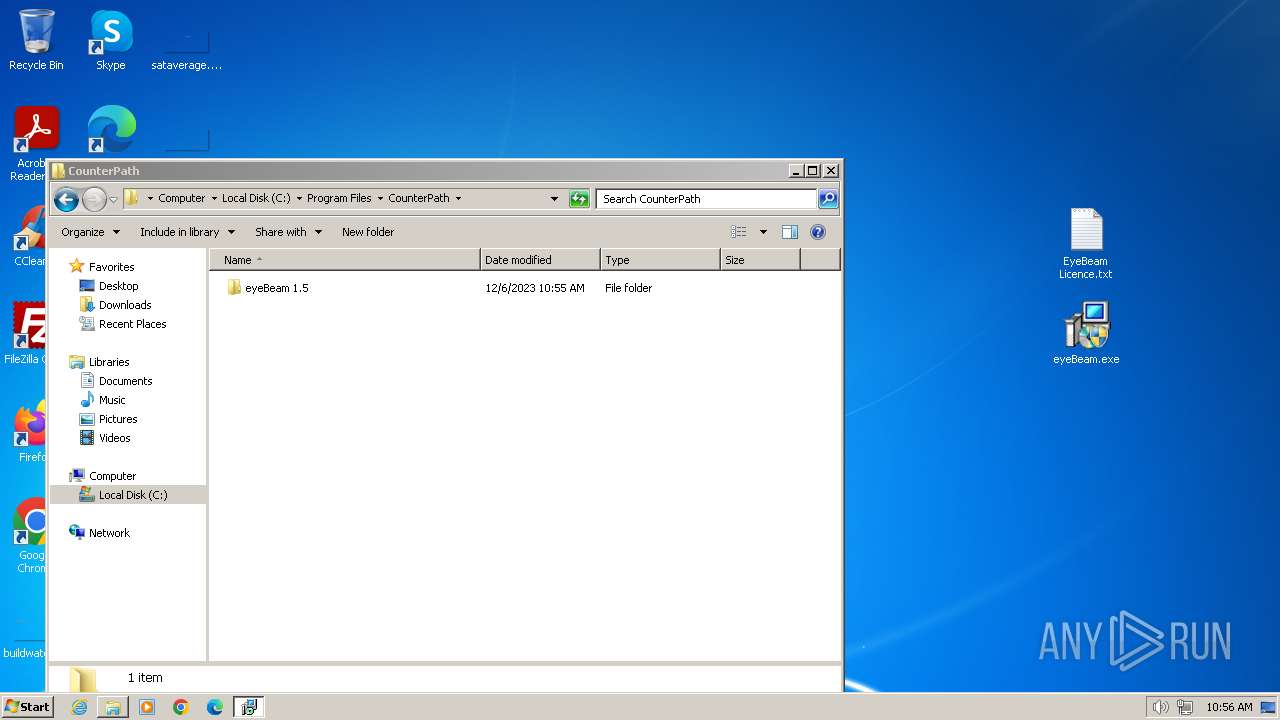Sort by the Type column header
Screen dimensions: 1280x720
pyautogui.click(x=660, y=260)
